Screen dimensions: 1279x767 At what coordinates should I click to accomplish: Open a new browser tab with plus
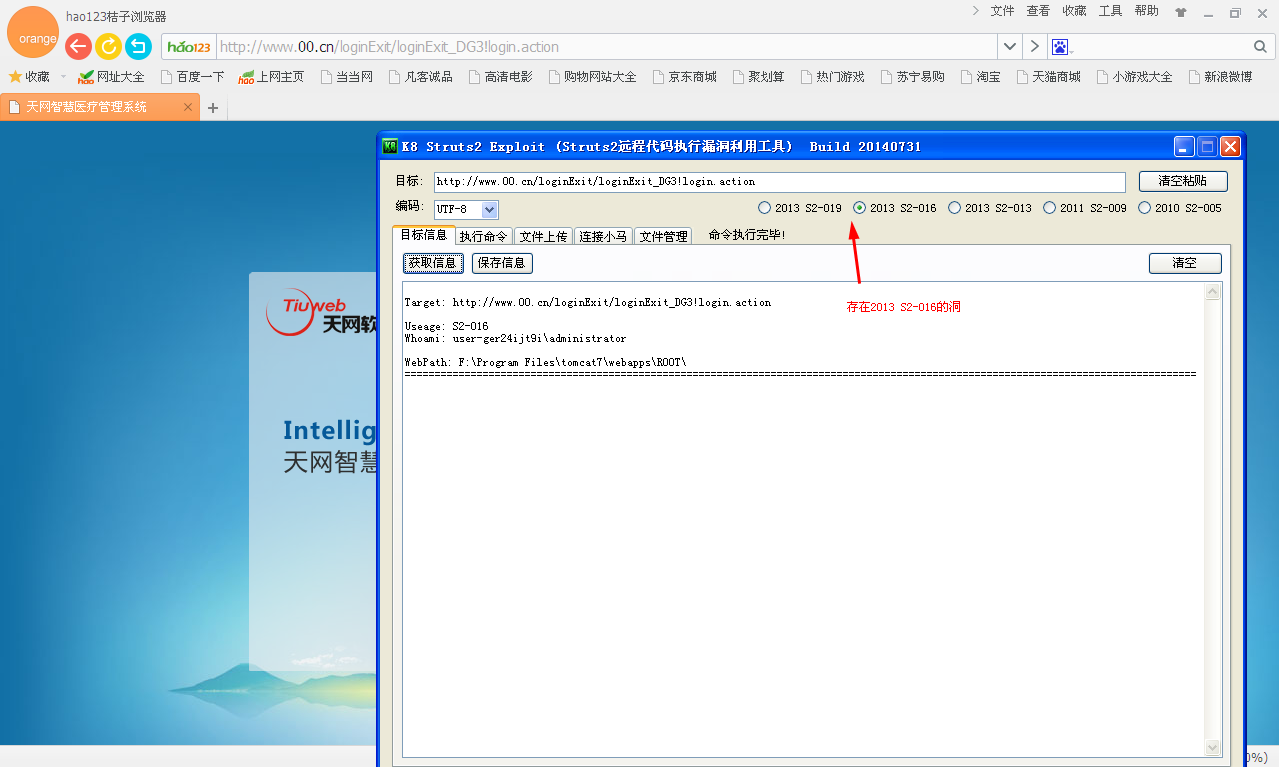(x=213, y=108)
